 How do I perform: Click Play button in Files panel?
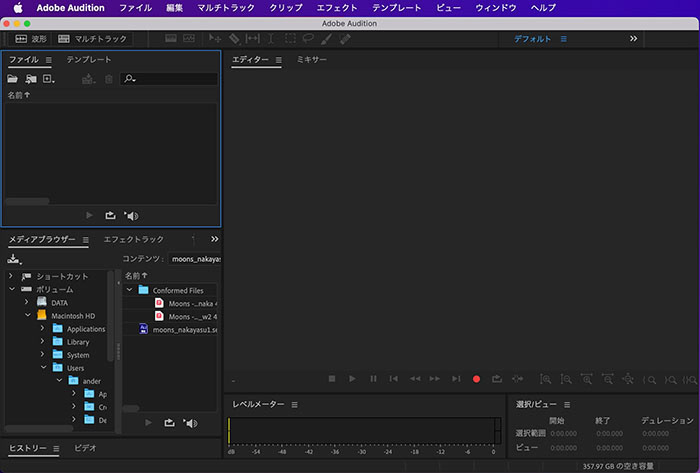89,216
